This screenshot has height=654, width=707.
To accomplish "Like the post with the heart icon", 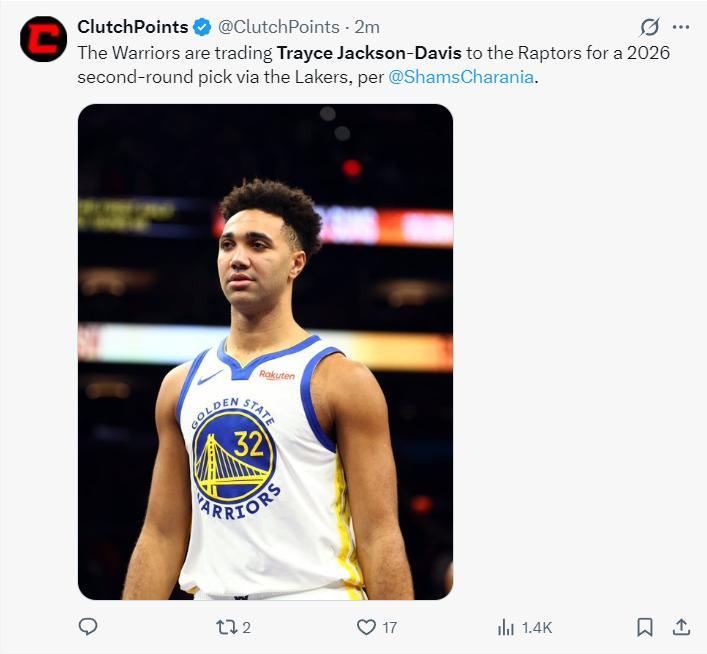I will coord(366,627).
